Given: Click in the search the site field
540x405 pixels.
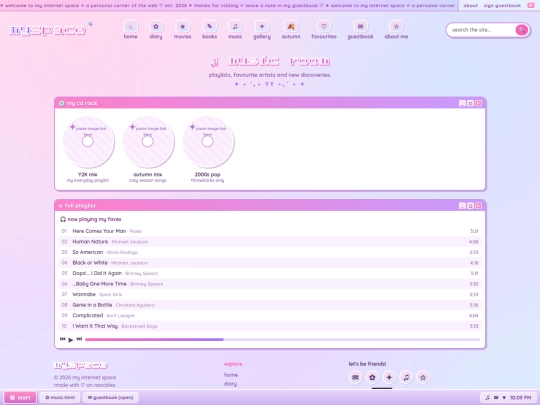Looking at the screenshot, I should 481,30.
